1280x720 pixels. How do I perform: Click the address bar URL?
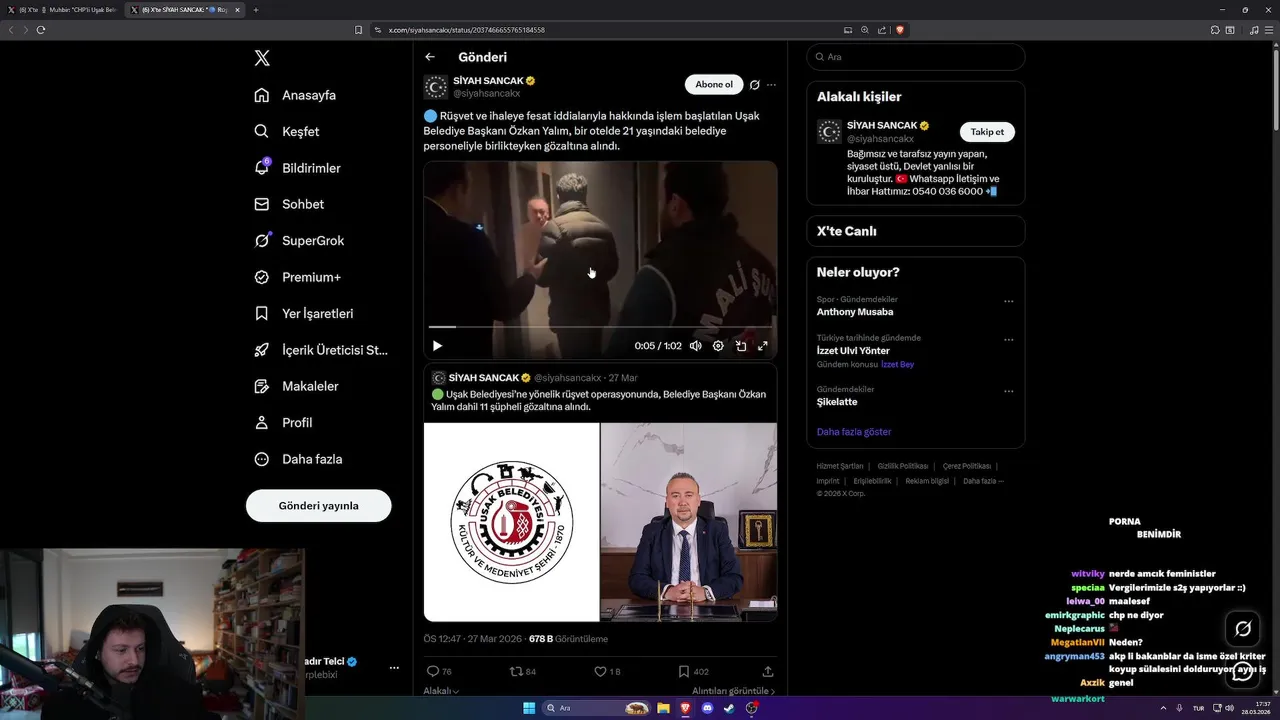click(x=467, y=30)
